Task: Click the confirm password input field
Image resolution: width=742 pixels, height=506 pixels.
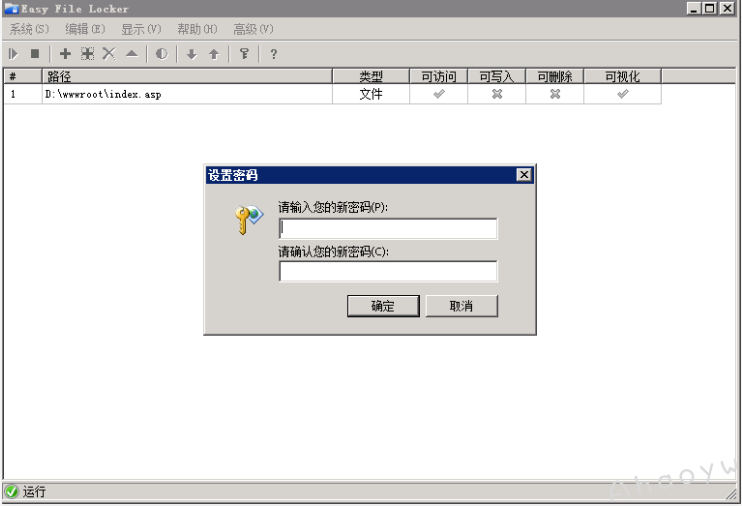Action: pos(387,271)
